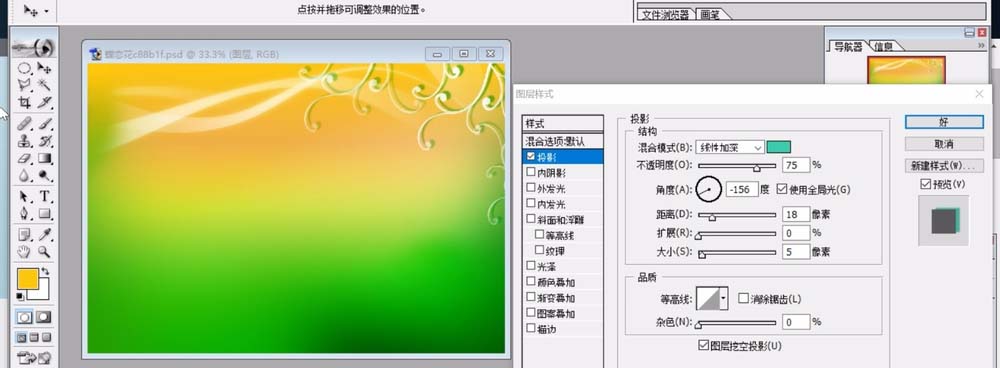Switch to the 文件浏览器 tab
Viewport: 1000px width, 368px height.
[665, 15]
